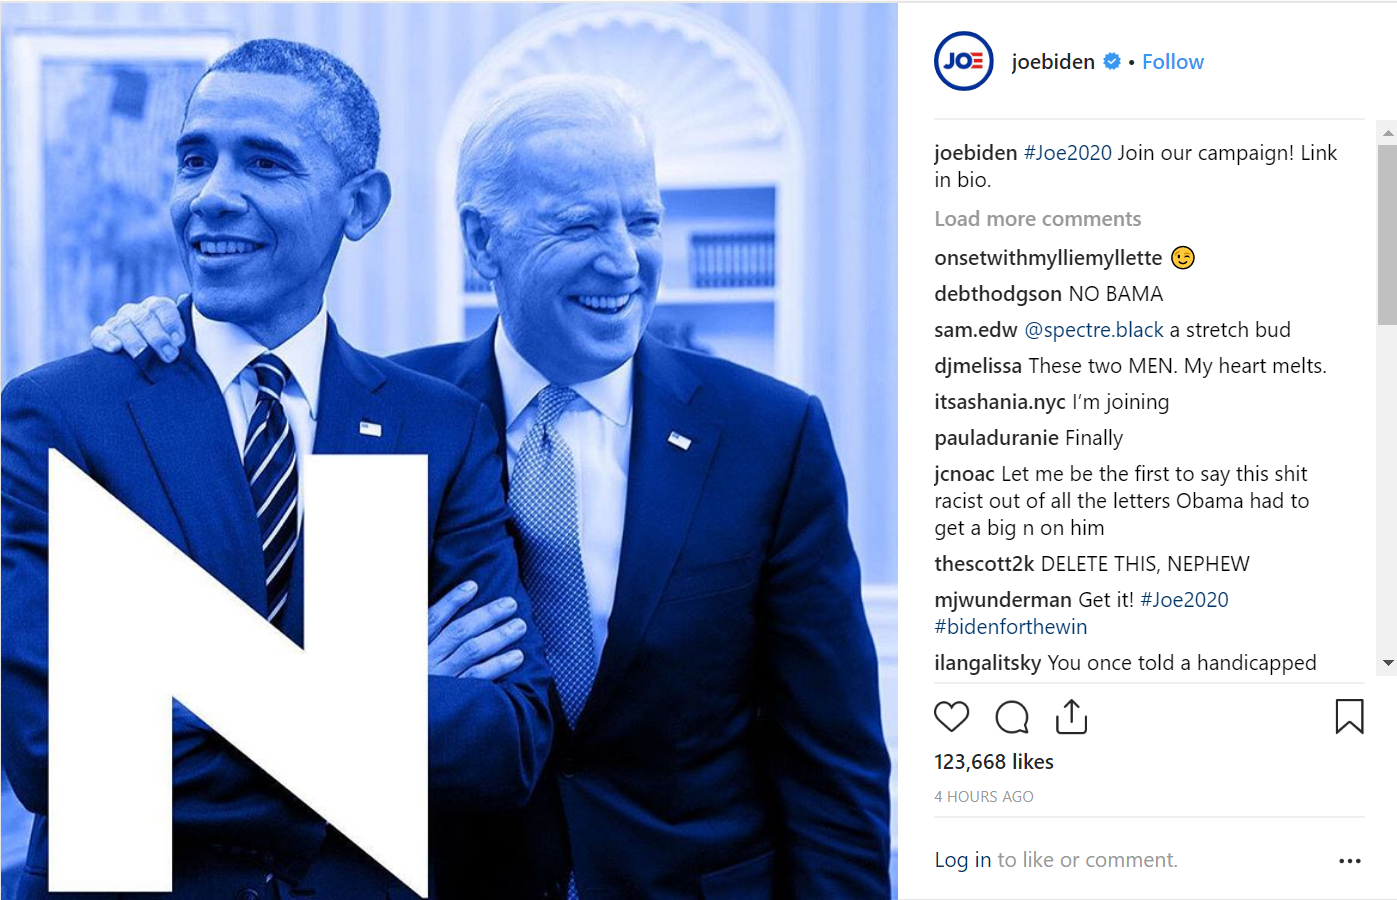Screen dimensions: 1397x900
Task: Click the comments scrollbar down arrow
Action: tap(1387, 663)
